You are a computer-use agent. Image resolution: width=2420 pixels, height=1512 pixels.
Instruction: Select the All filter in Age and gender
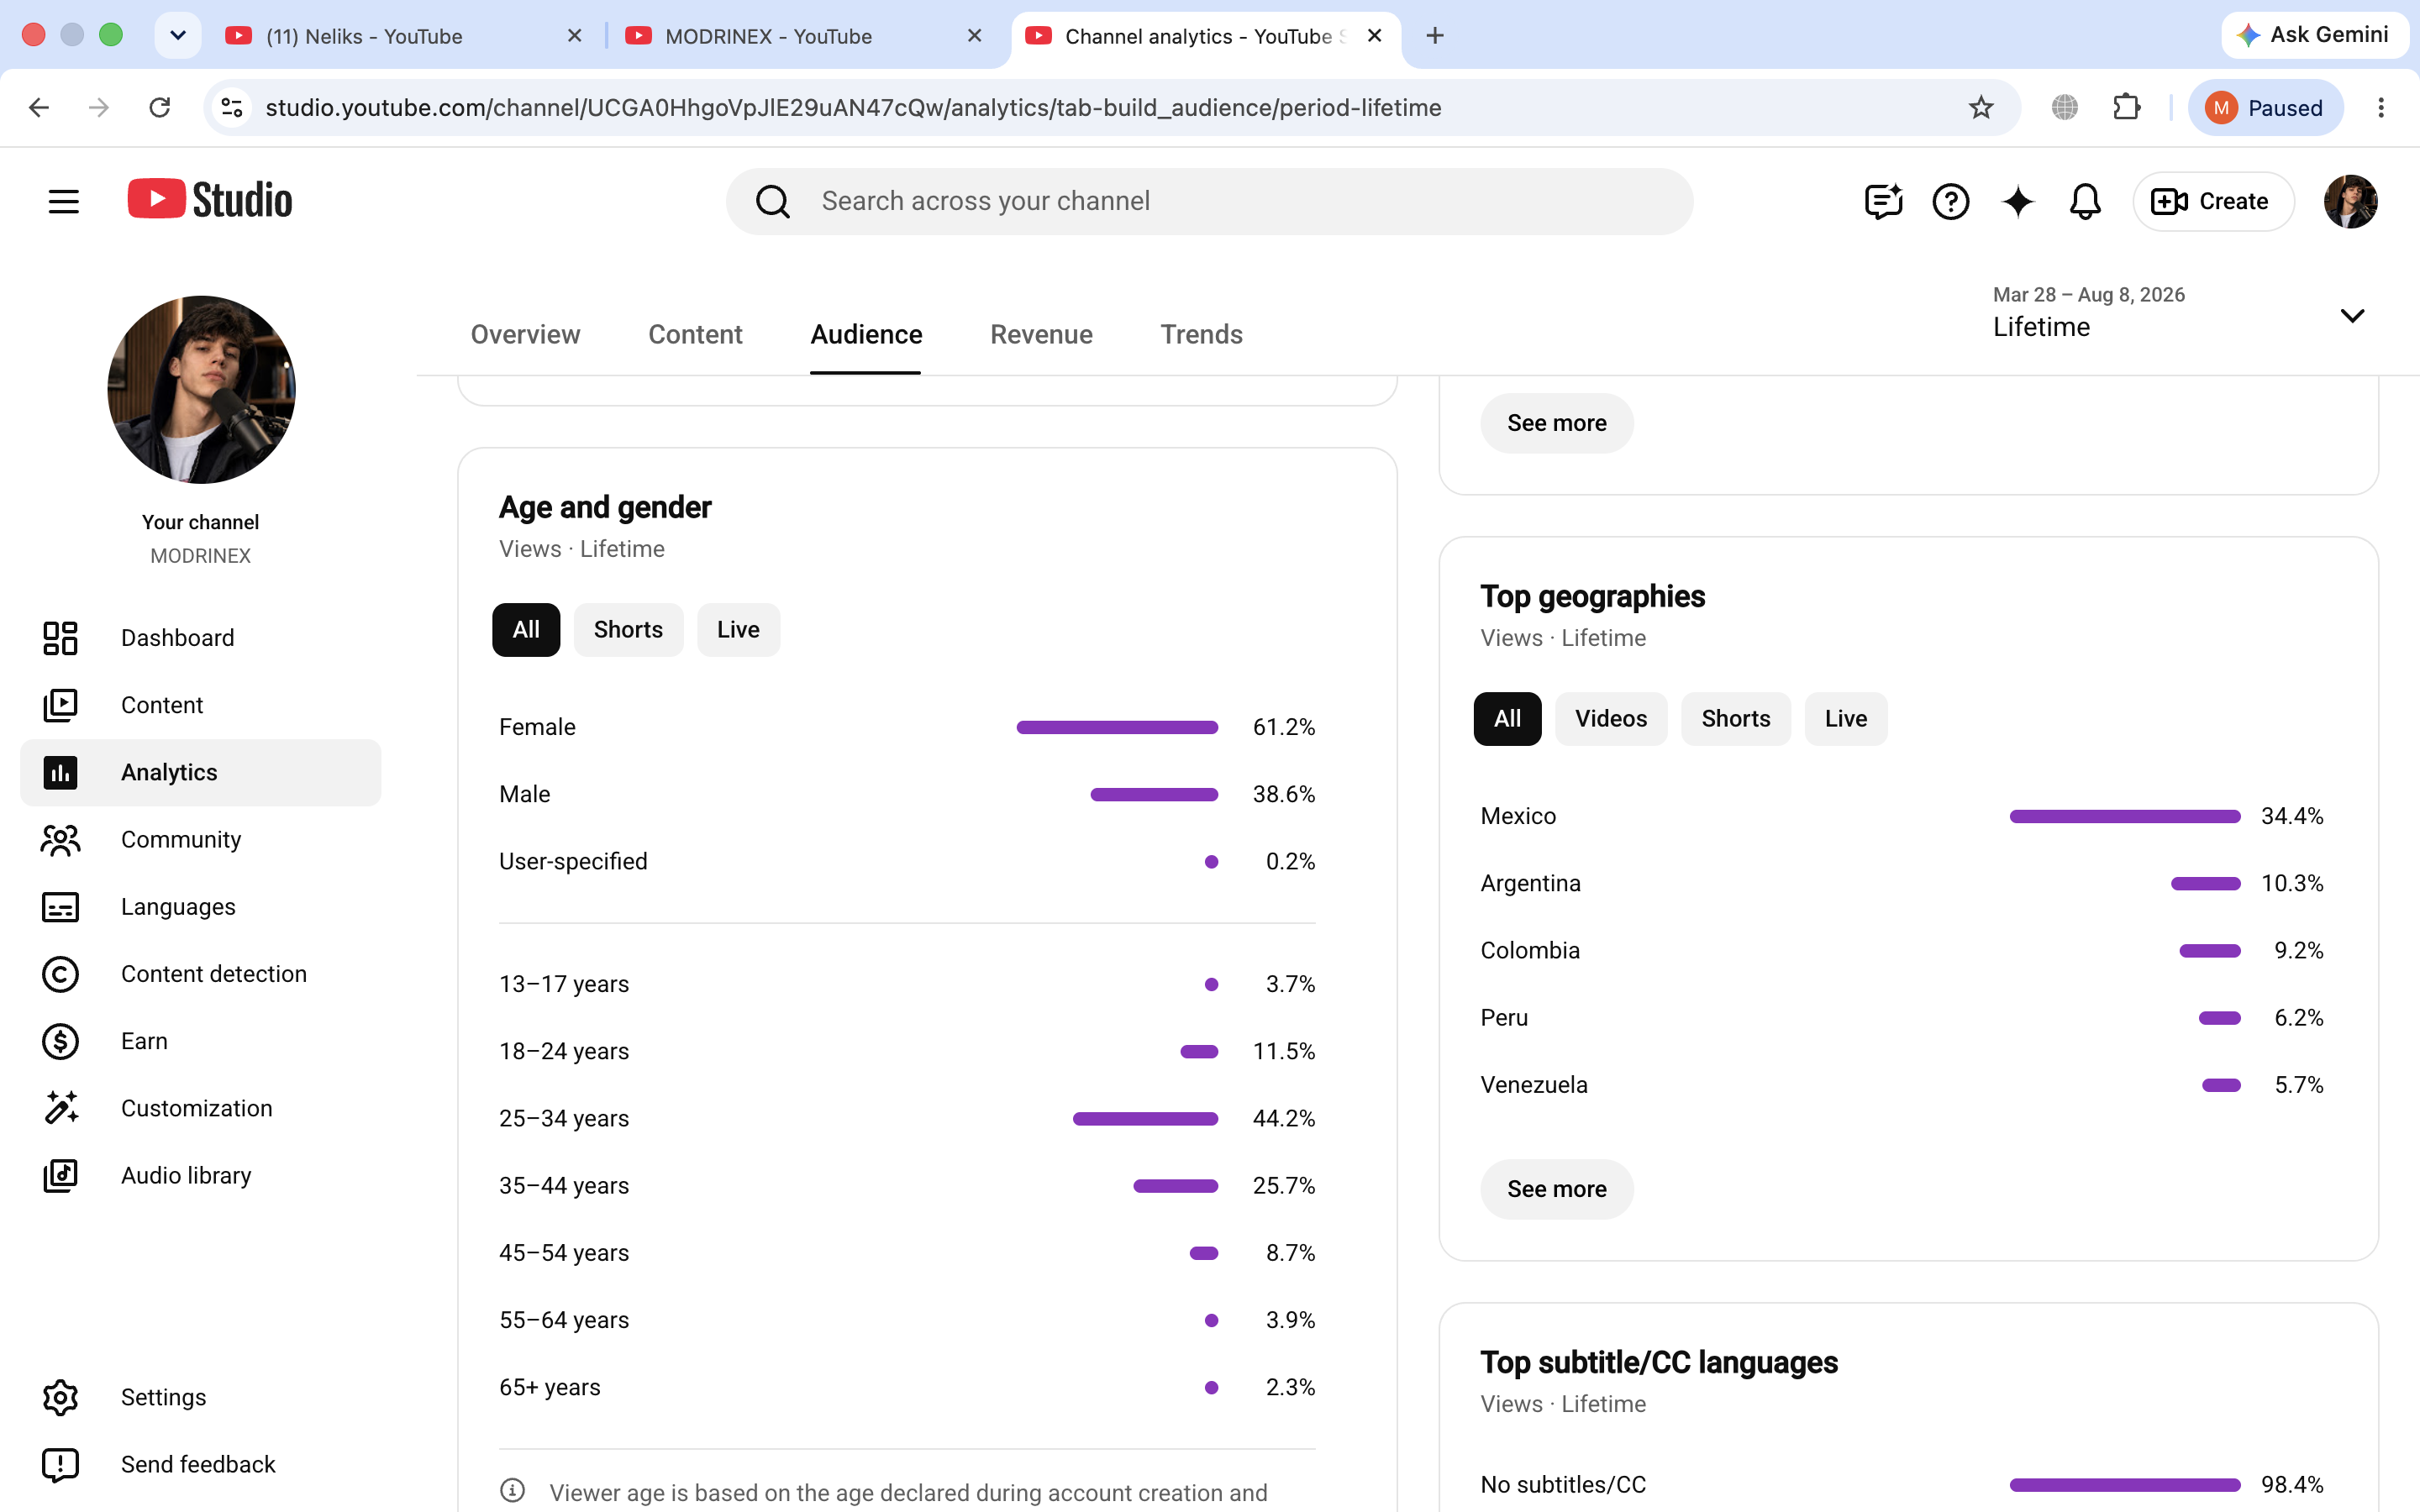526,630
